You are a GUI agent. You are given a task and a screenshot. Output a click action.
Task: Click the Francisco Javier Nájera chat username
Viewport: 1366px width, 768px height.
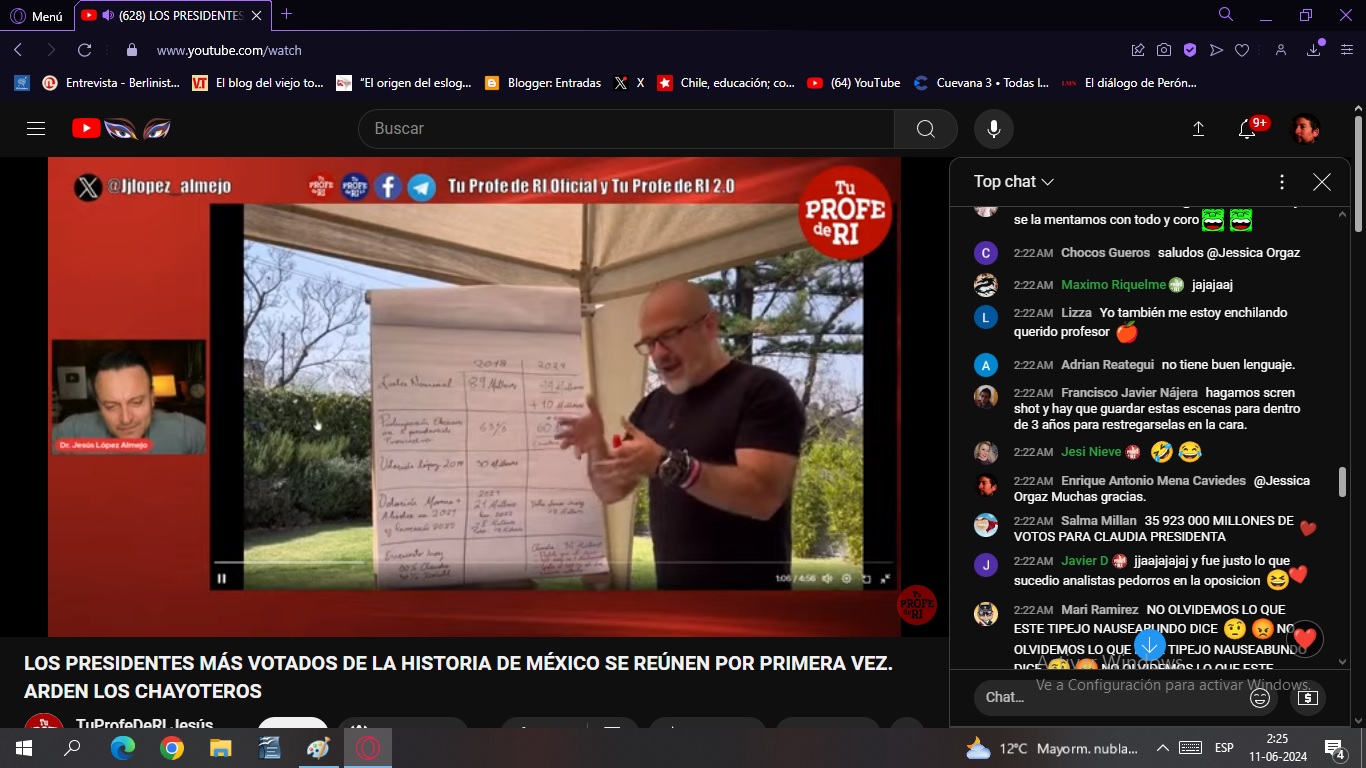pos(1129,393)
